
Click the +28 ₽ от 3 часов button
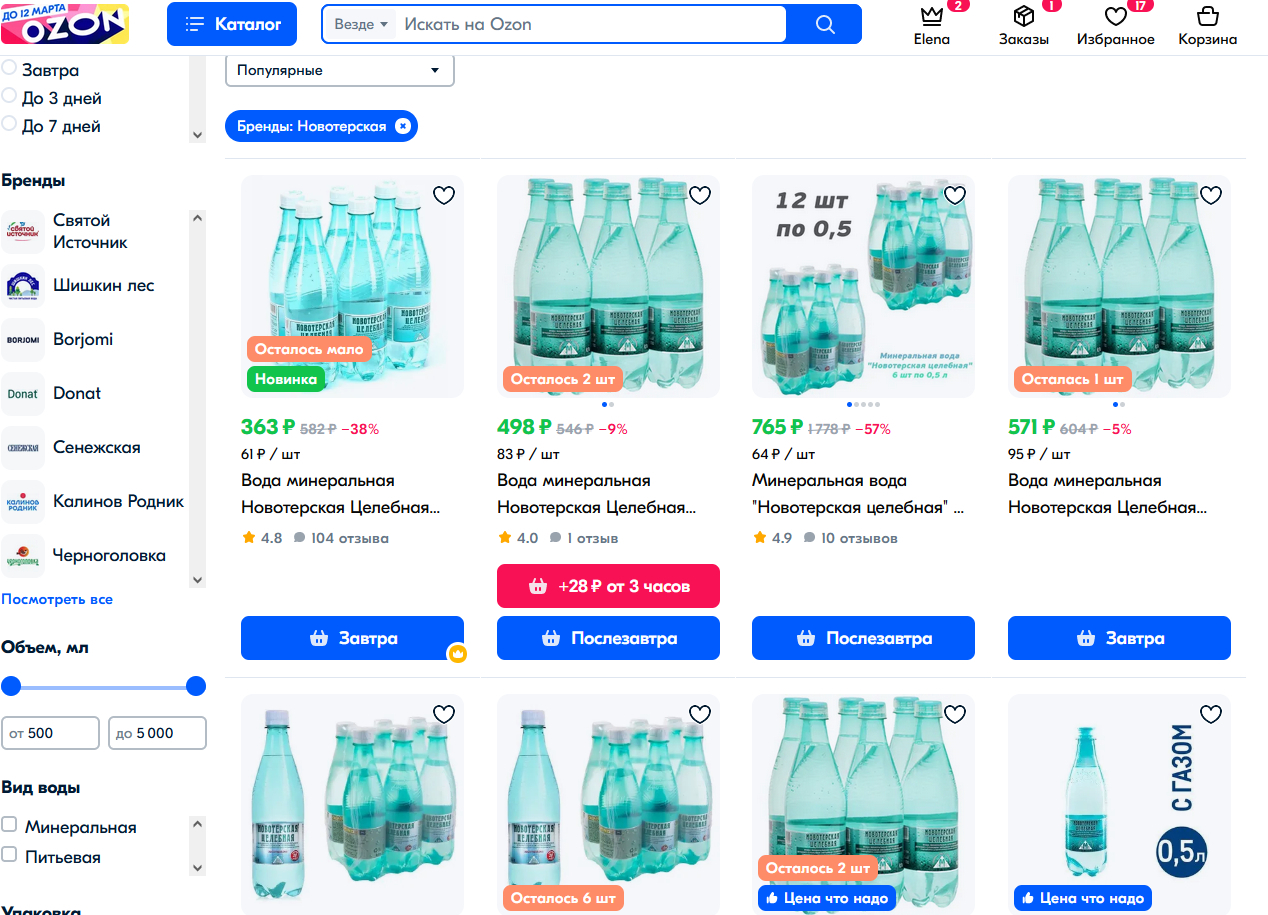[x=608, y=586]
